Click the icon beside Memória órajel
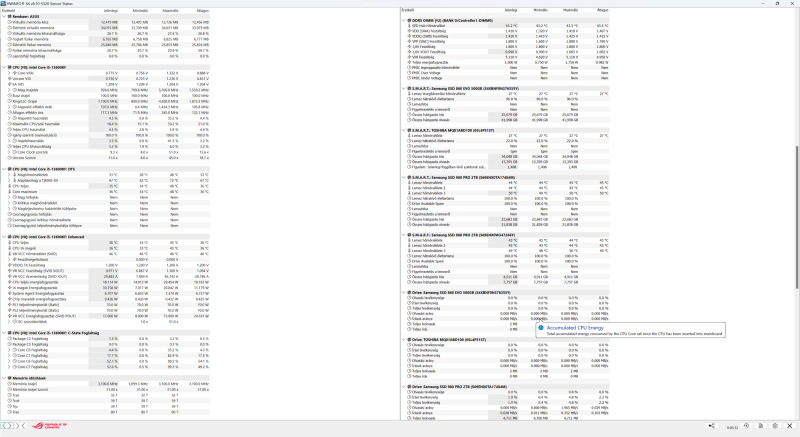Screen dimensions: 800x437 pyautogui.click(x=10, y=384)
